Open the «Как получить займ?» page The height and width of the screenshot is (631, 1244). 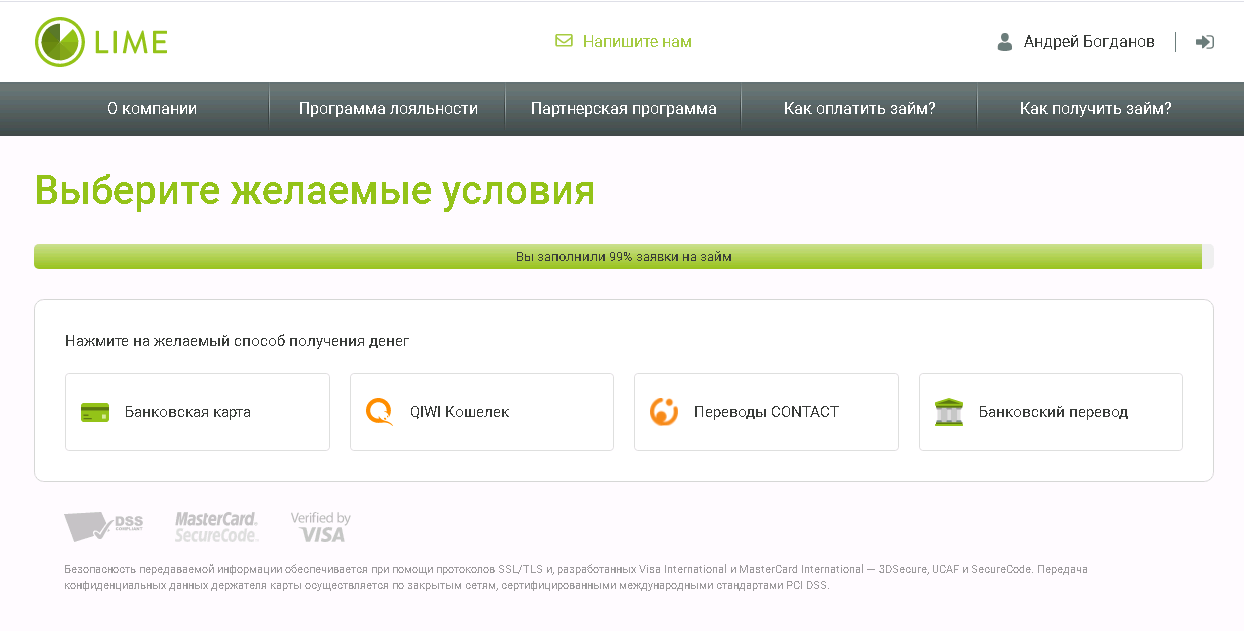pyautogui.click(x=1095, y=109)
